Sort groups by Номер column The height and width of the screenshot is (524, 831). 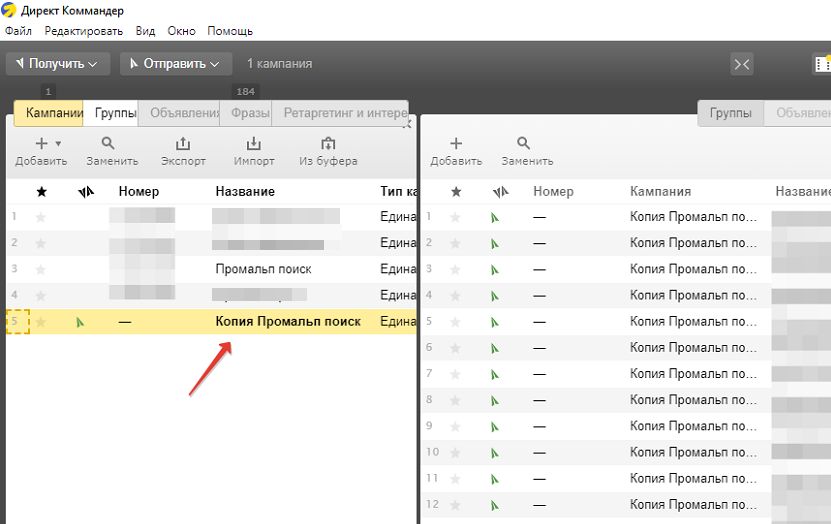(553, 191)
